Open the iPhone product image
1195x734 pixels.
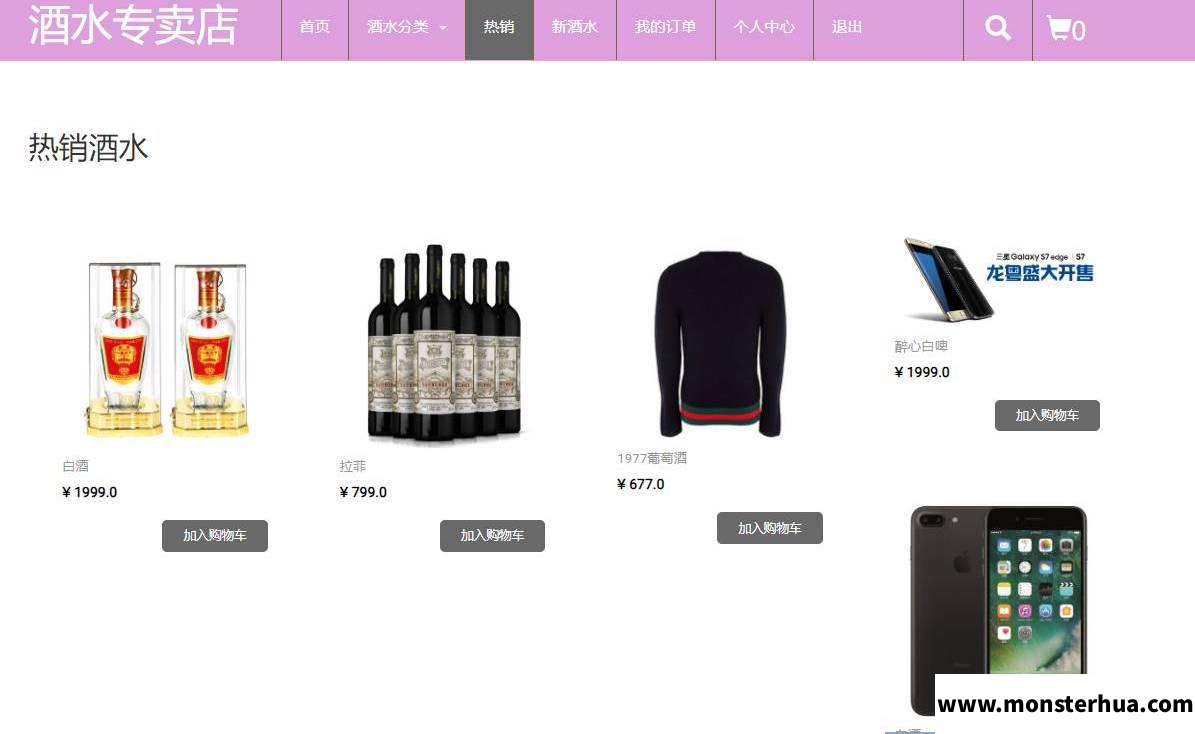point(998,610)
